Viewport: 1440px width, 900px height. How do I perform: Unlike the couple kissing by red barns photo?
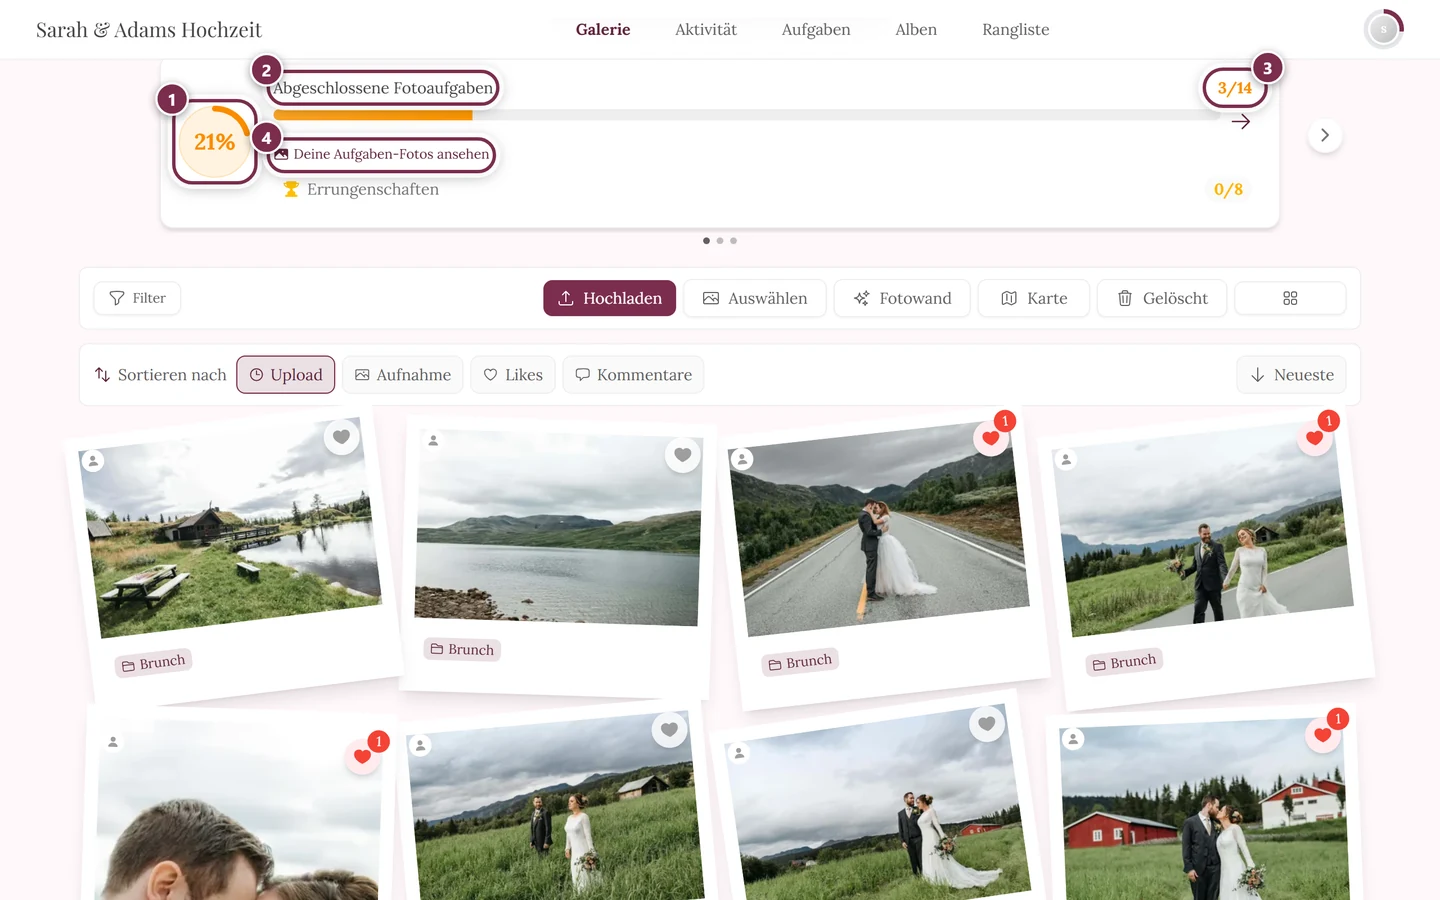pyautogui.click(x=1322, y=736)
